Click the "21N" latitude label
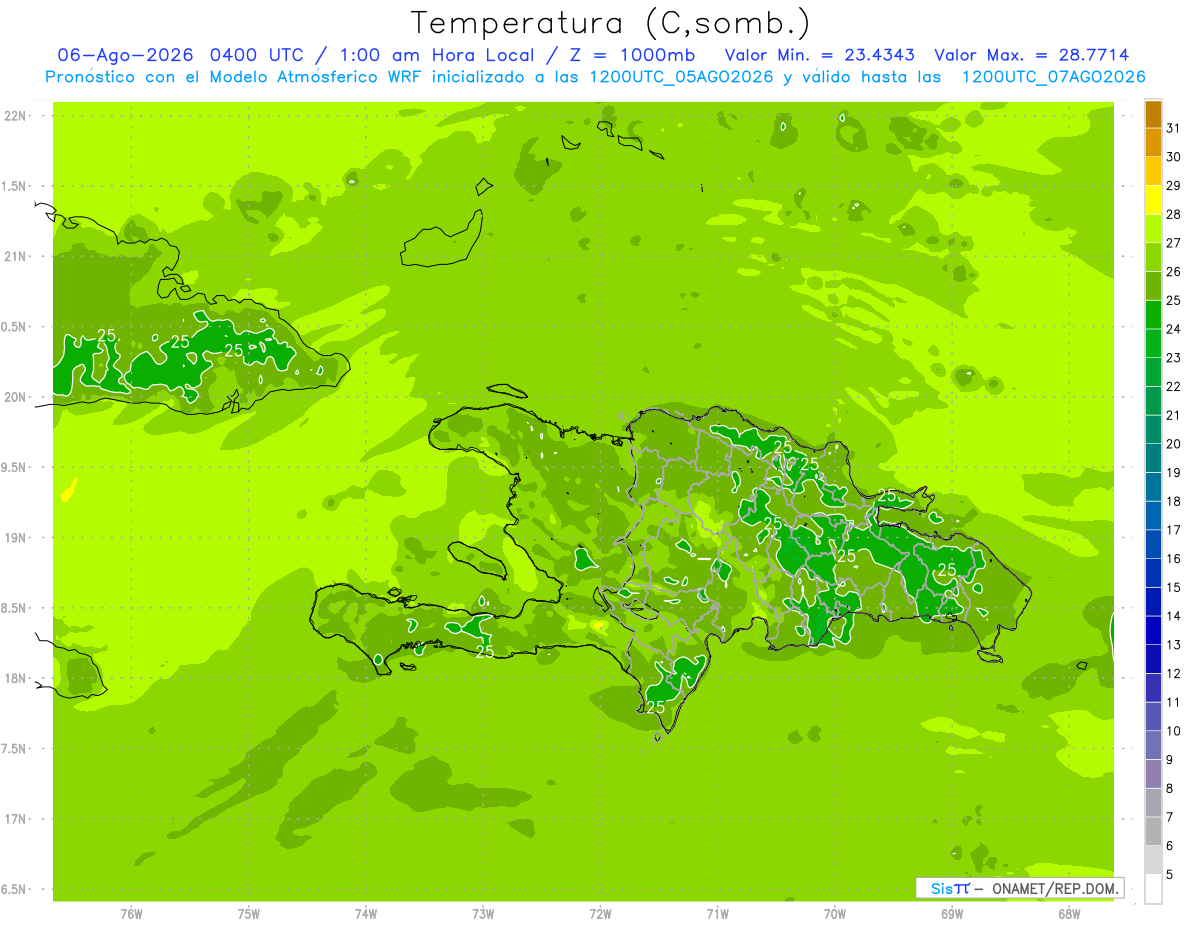The height and width of the screenshot is (927, 1200). click(16, 257)
